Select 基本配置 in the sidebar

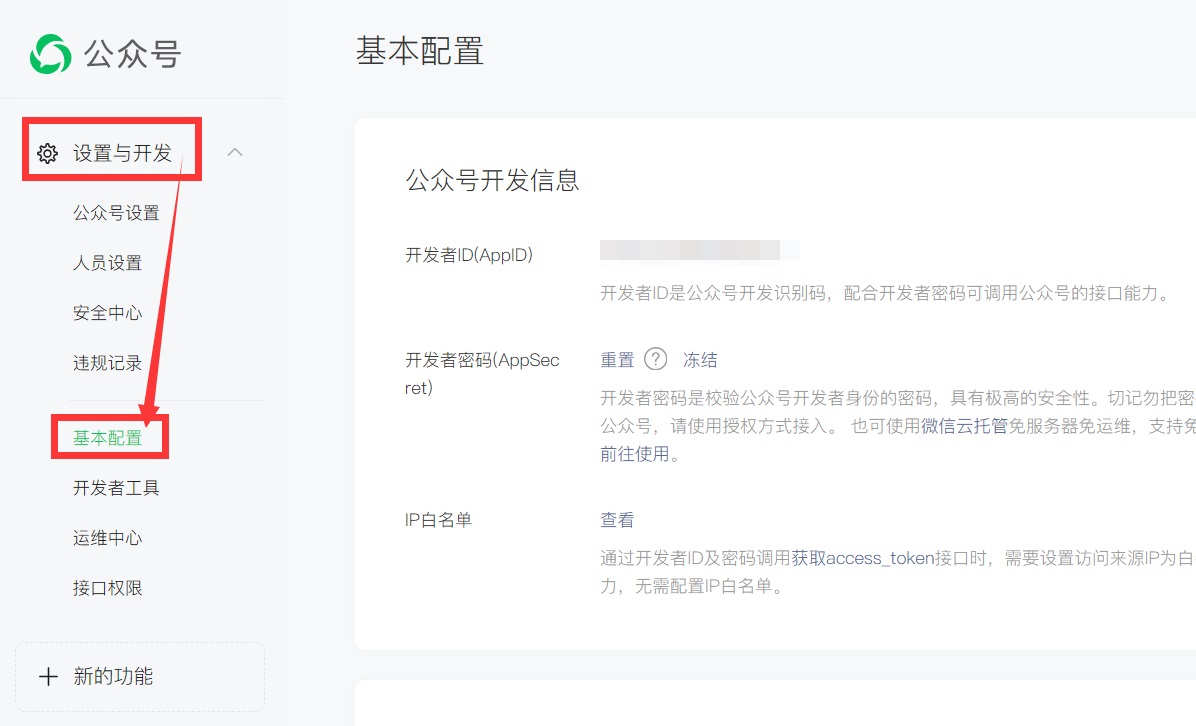point(108,438)
